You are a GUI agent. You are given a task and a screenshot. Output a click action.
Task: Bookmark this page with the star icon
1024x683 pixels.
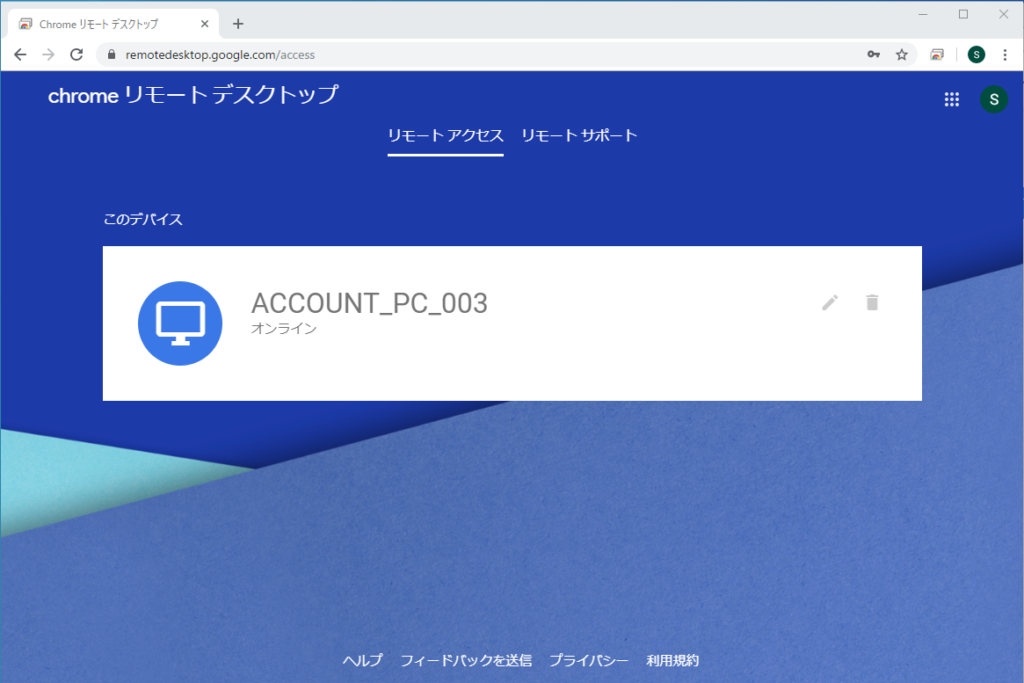(x=902, y=55)
